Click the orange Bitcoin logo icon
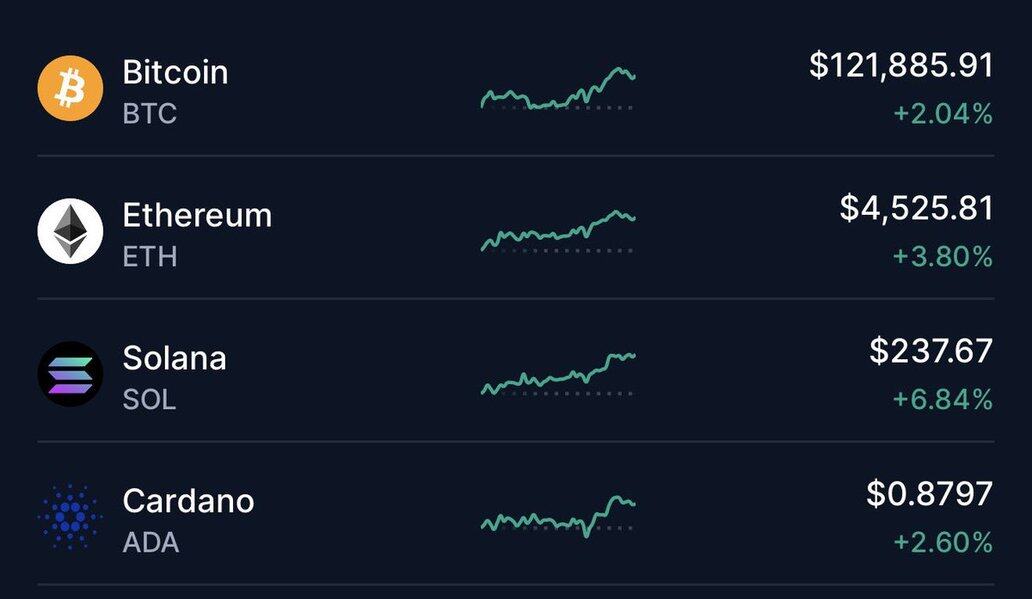This screenshot has width=1032, height=599. point(70,88)
